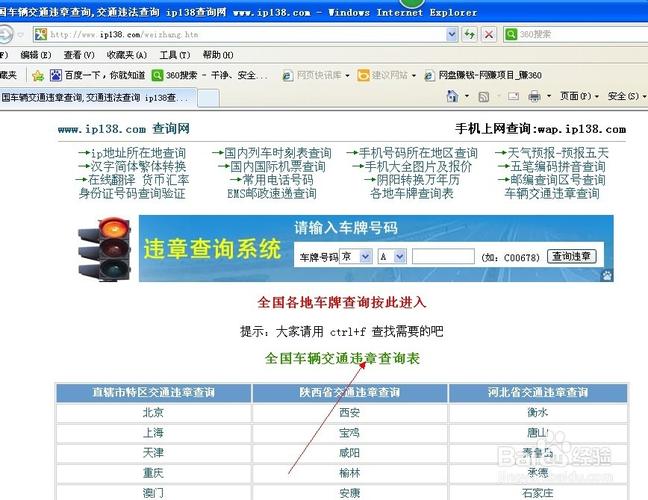The height and width of the screenshot is (500, 648).
Task: Open the 页面(P) dropdown menu
Action: coord(579,96)
